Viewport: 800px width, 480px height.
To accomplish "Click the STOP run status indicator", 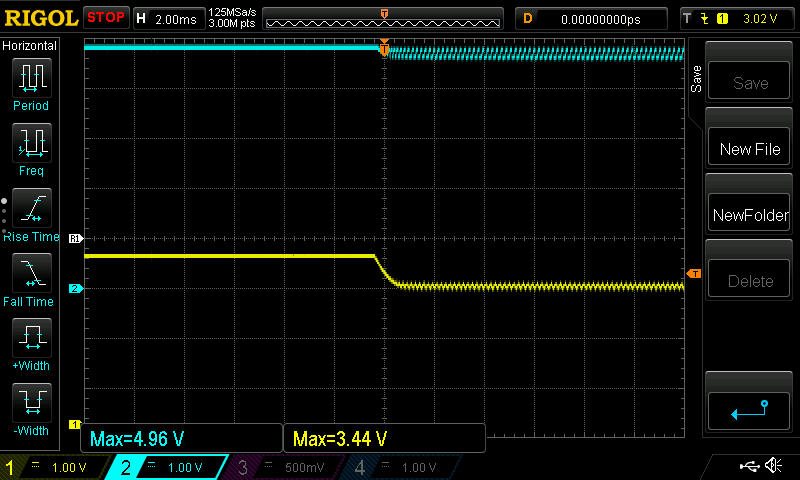I will coord(106,17).
